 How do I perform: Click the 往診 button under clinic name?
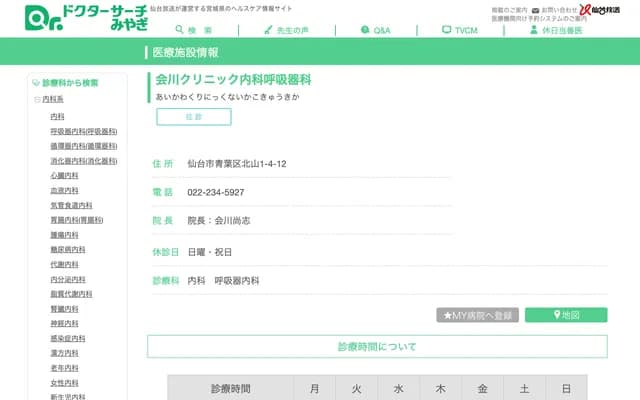[194, 117]
